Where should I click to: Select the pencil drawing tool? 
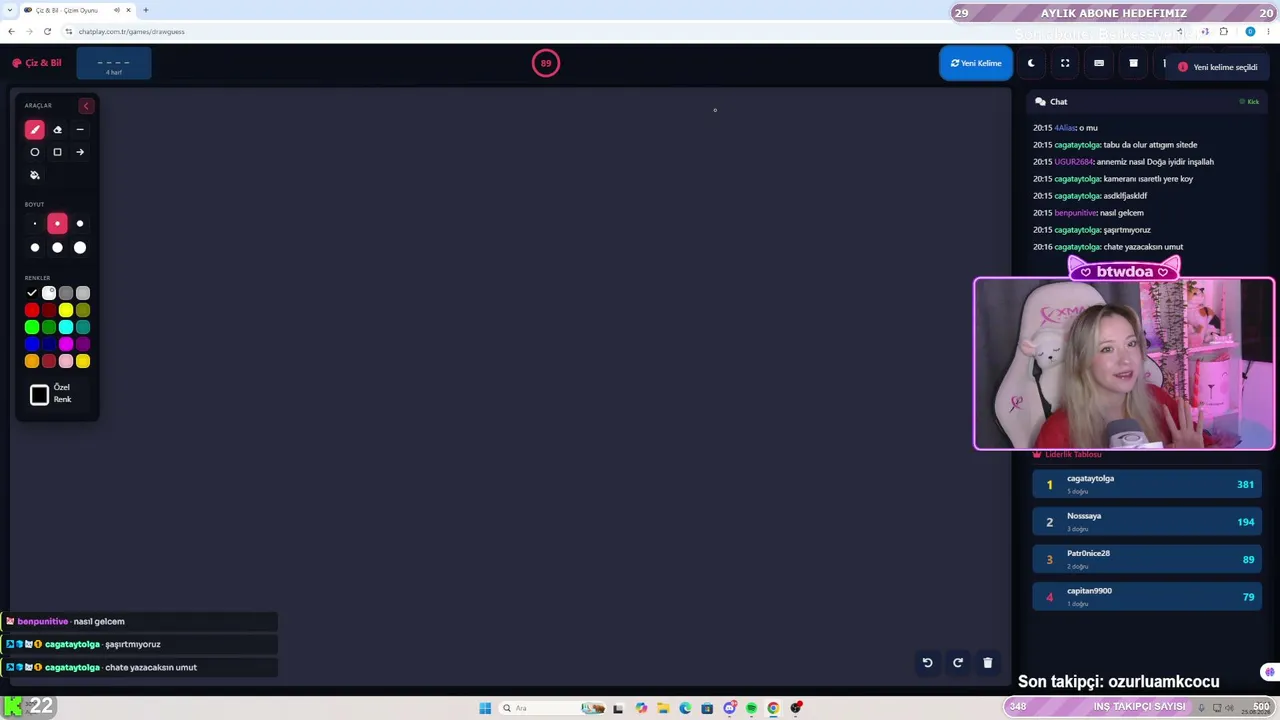tap(35, 129)
